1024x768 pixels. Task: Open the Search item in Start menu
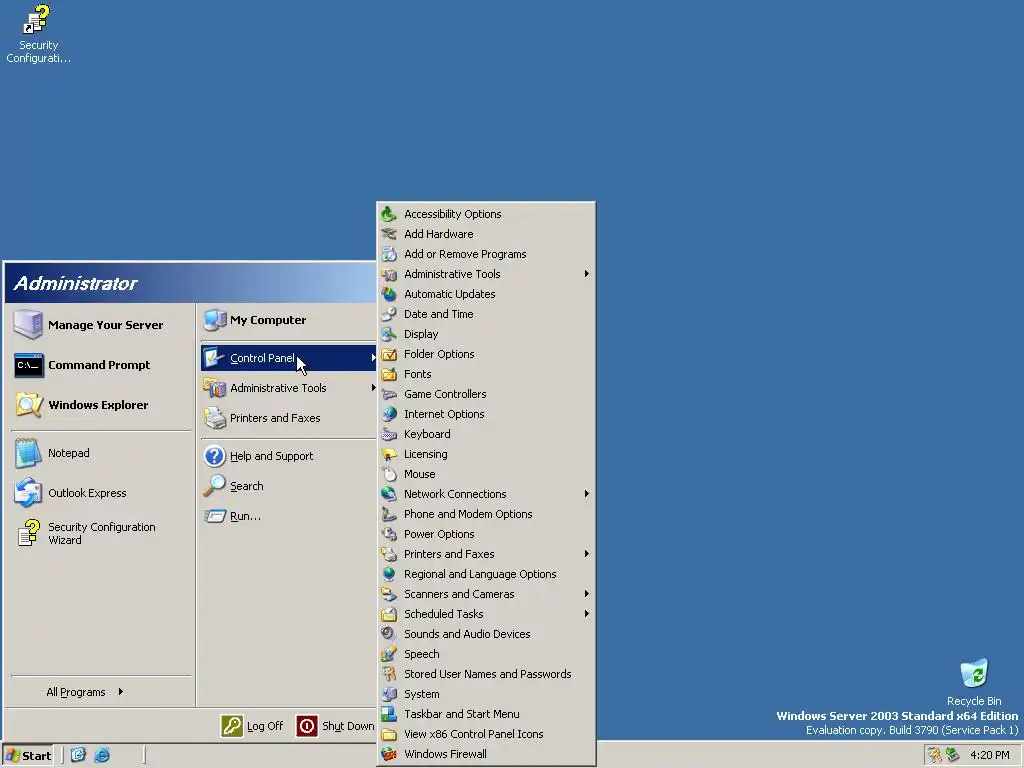[x=288, y=486]
